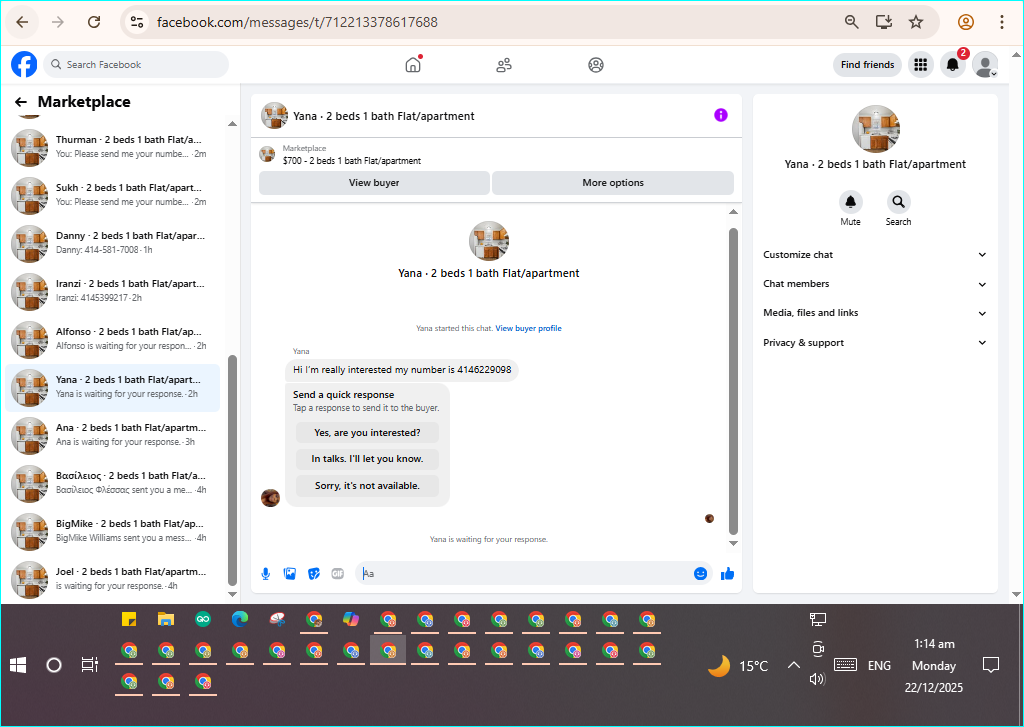Viewport: 1024px width, 727px height.
Task: Open the emoji picker smiley icon
Action: point(700,574)
